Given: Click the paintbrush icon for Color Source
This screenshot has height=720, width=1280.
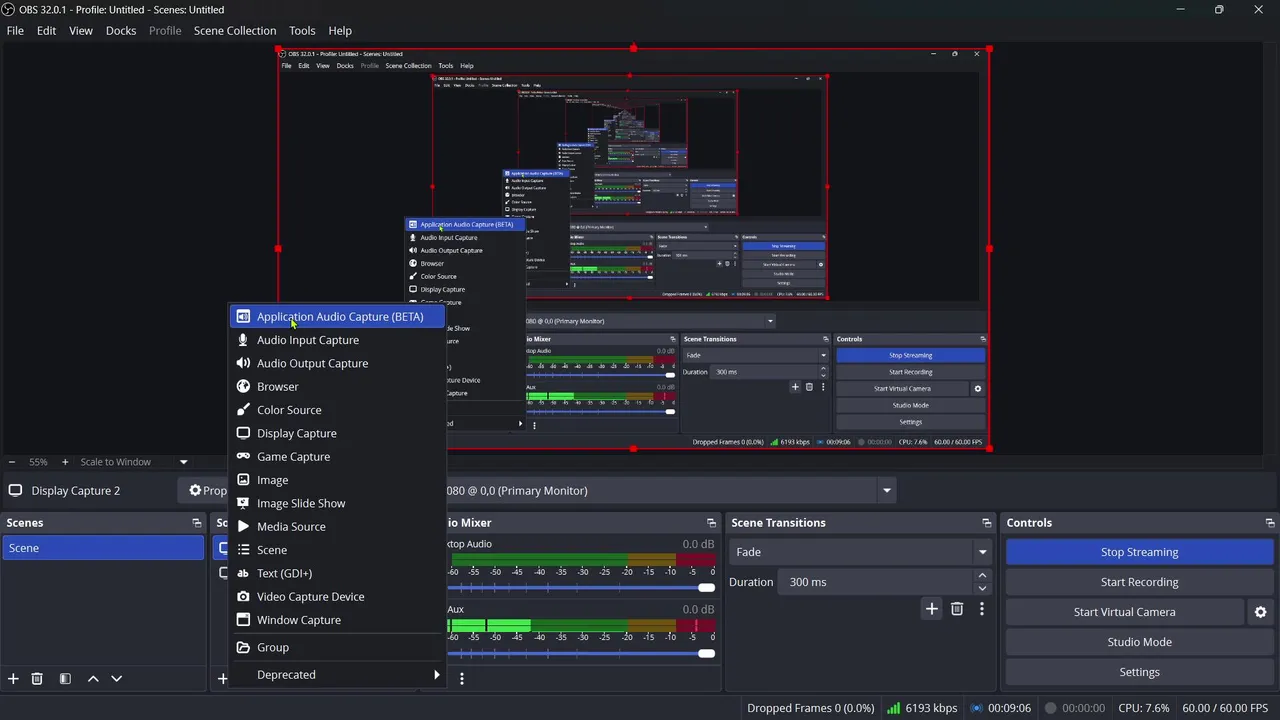Looking at the screenshot, I should click(243, 410).
